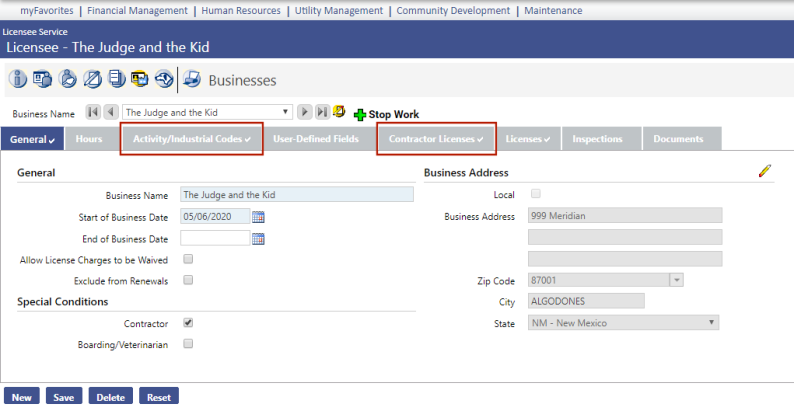The height and width of the screenshot is (418, 794).
Task: Switch to Activity/Industrial Codes tab
Action: click(191, 139)
